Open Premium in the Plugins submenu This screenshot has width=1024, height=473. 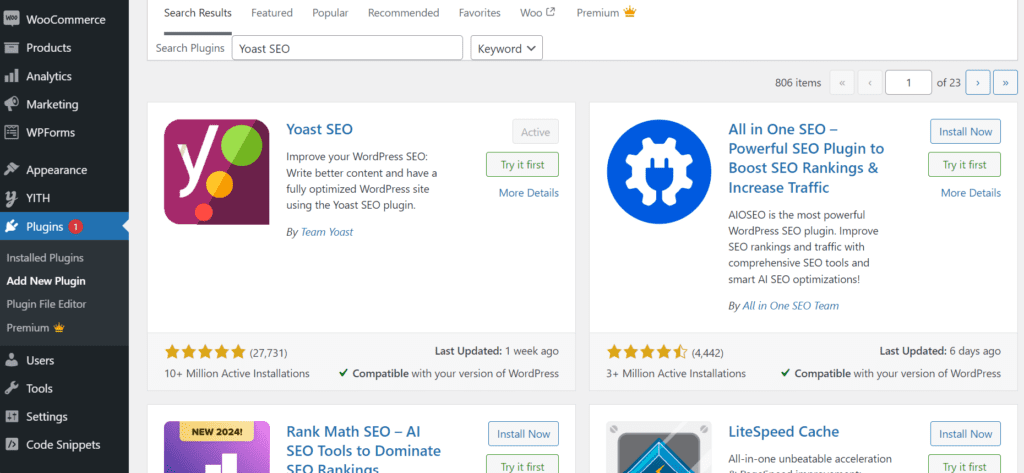pyautogui.click(x=36, y=327)
